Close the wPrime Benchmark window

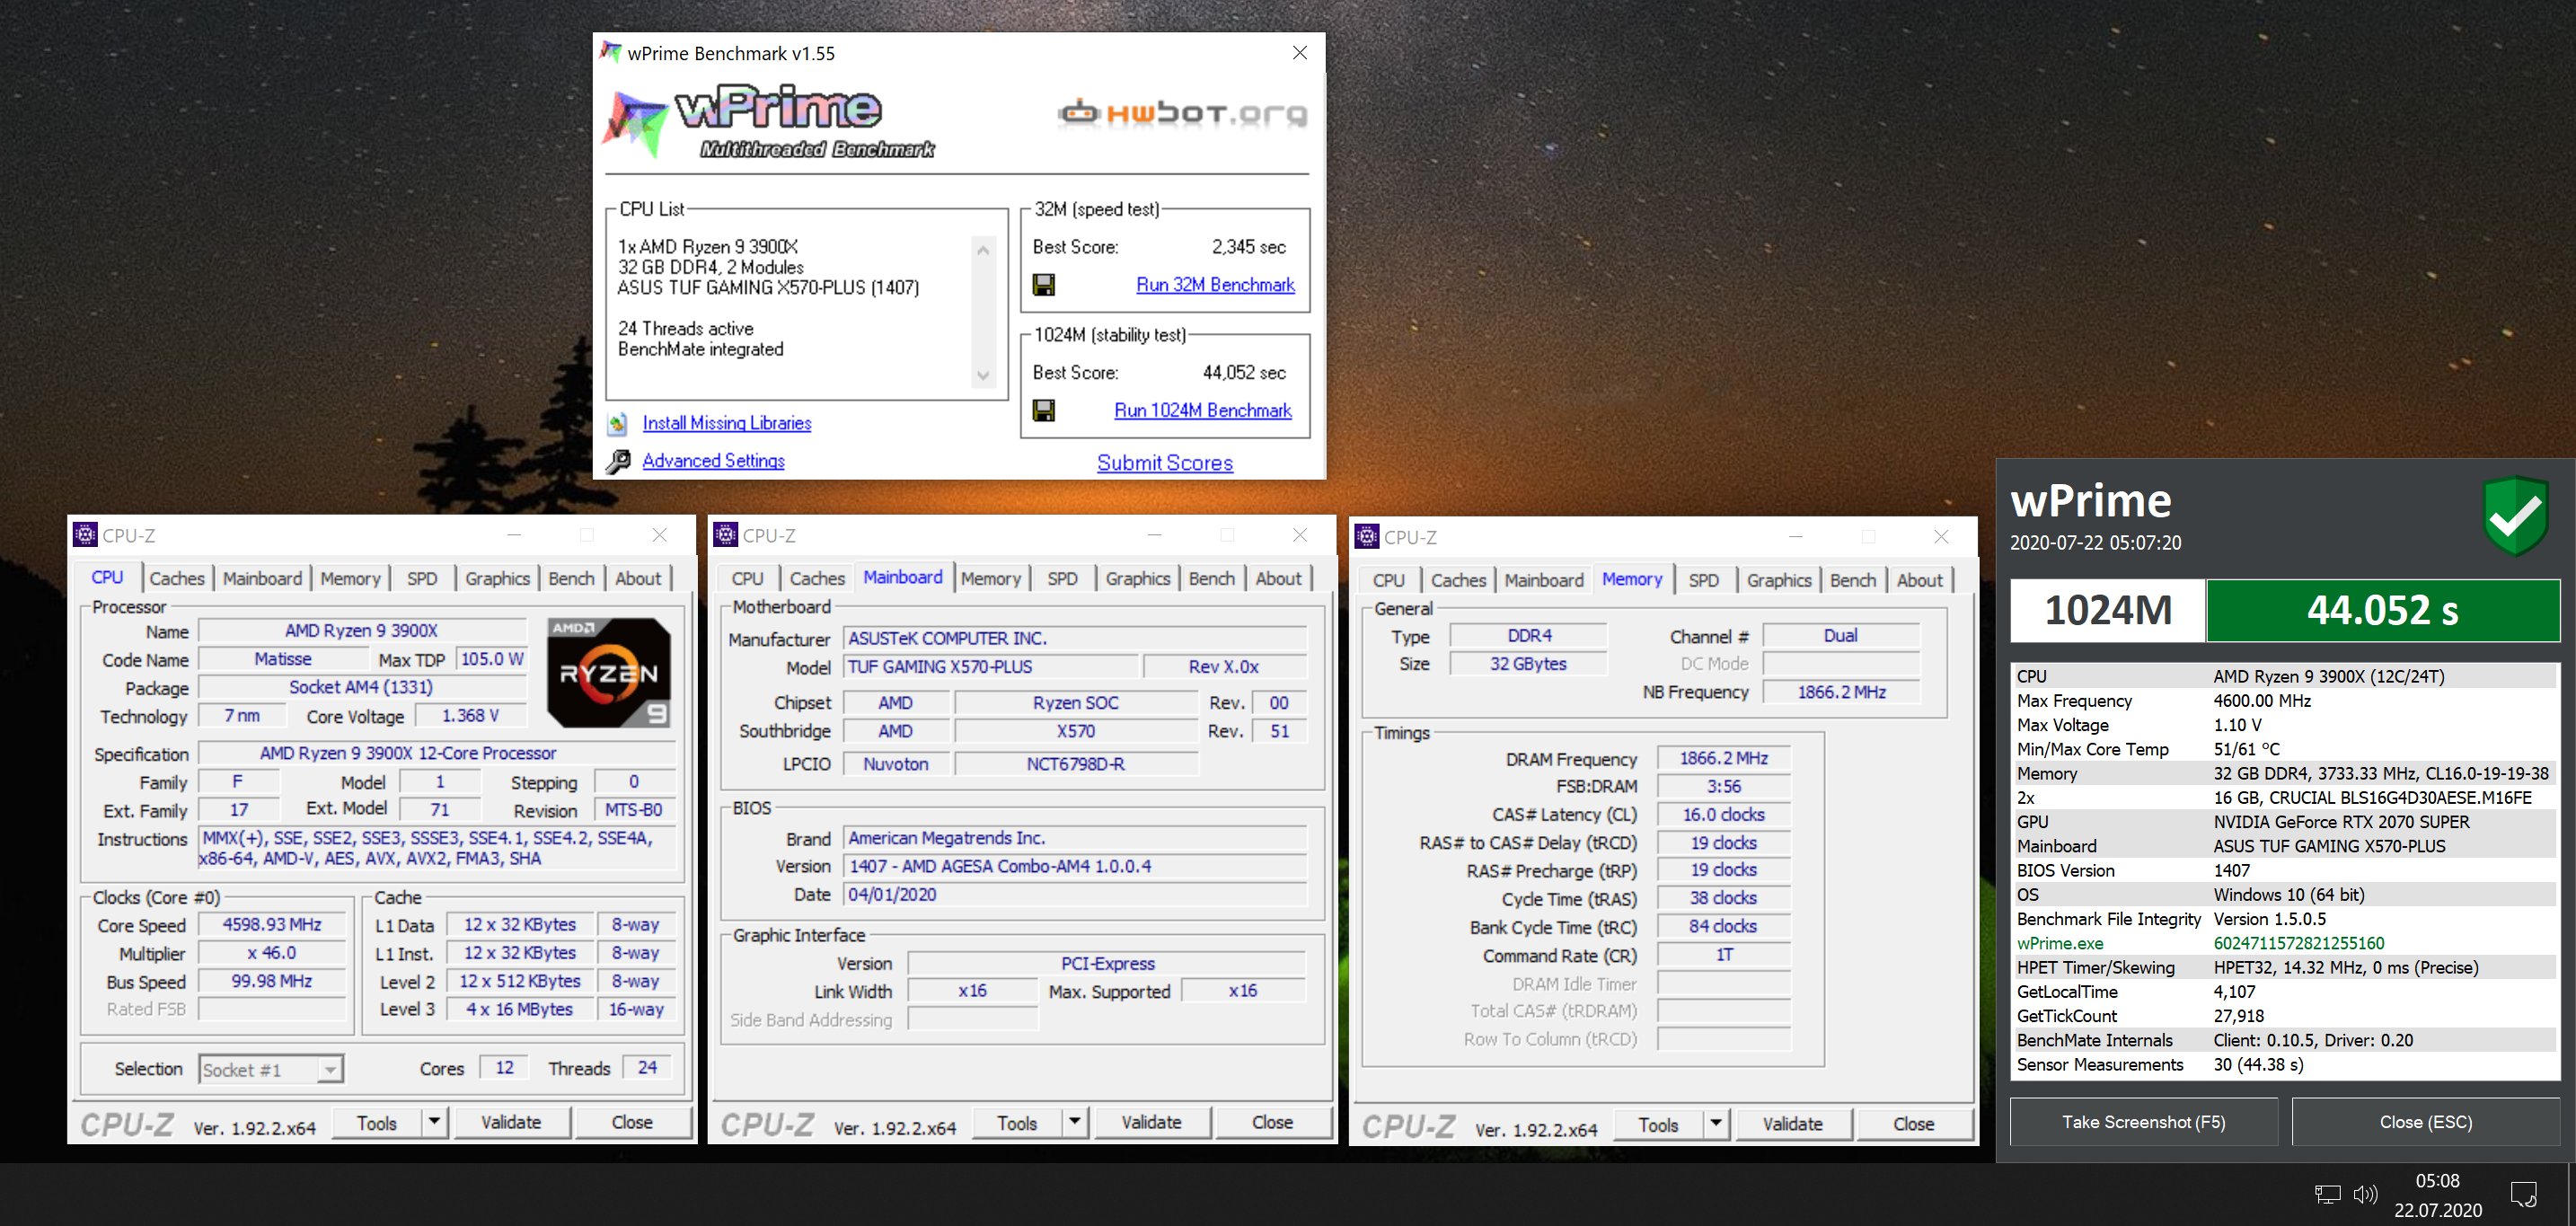point(1300,53)
